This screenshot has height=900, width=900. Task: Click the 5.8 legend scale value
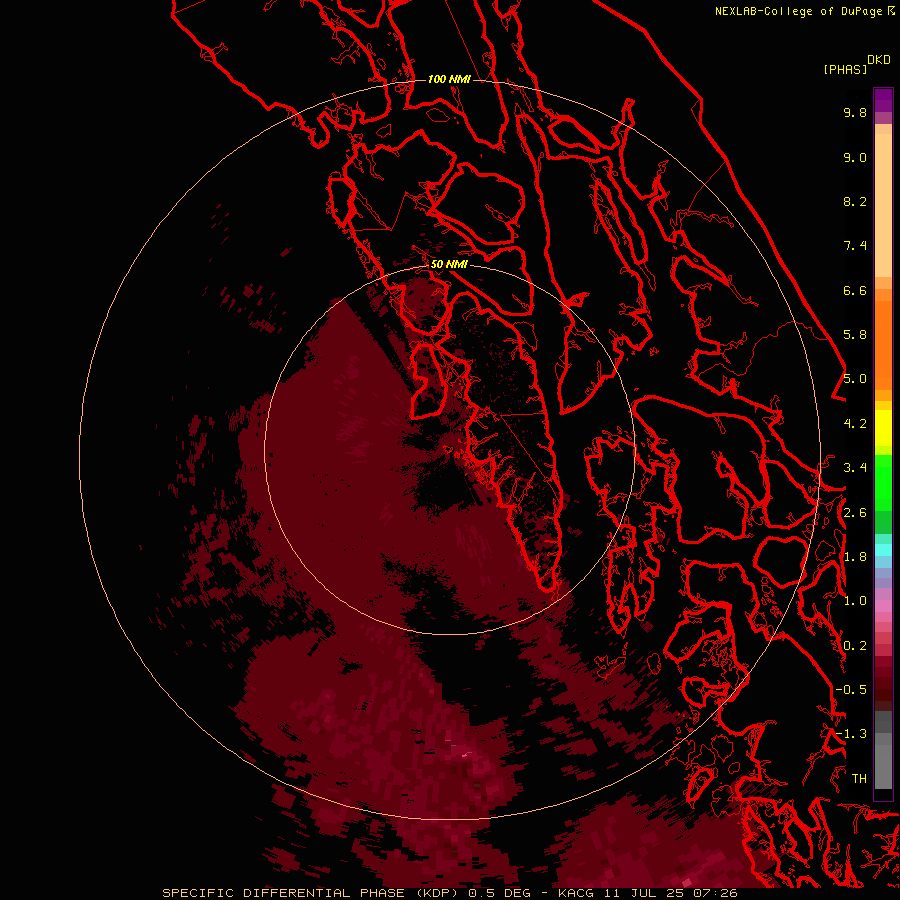tap(855, 335)
